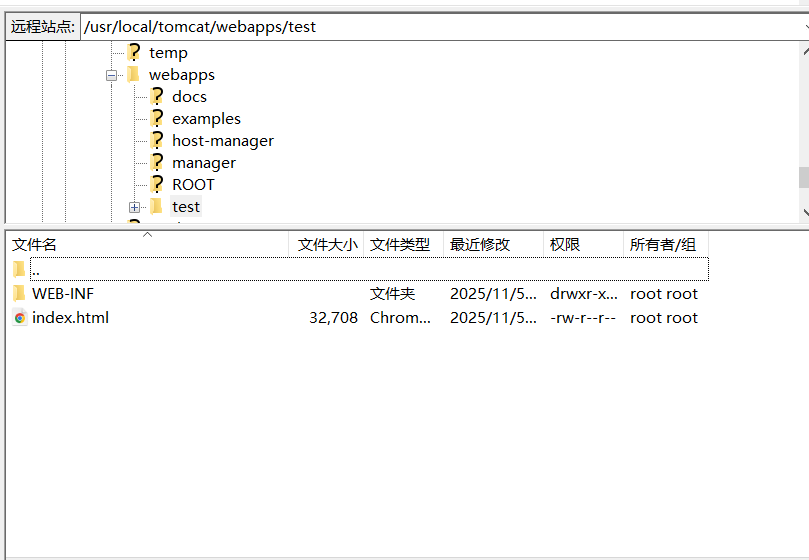Image resolution: width=809 pixels, height=560 pixels.
Task: Click the 远程站点 label
Action: point(43,27)
